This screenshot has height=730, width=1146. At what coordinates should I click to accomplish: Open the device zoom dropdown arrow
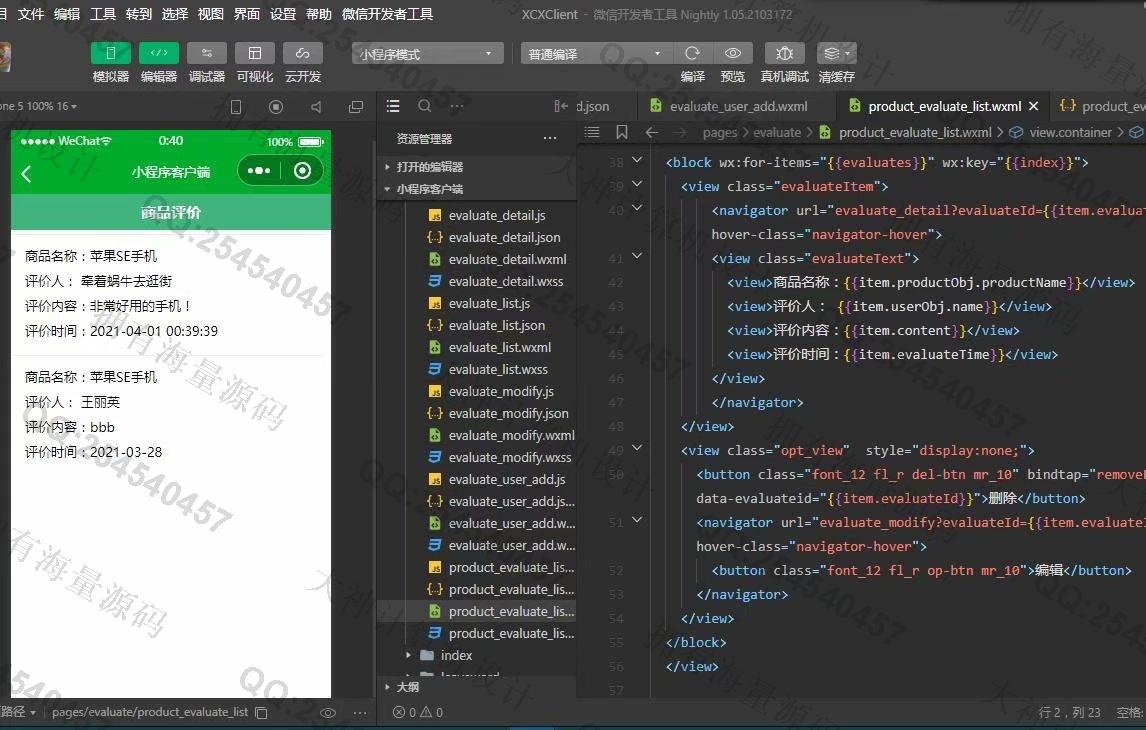pos(74,107)
